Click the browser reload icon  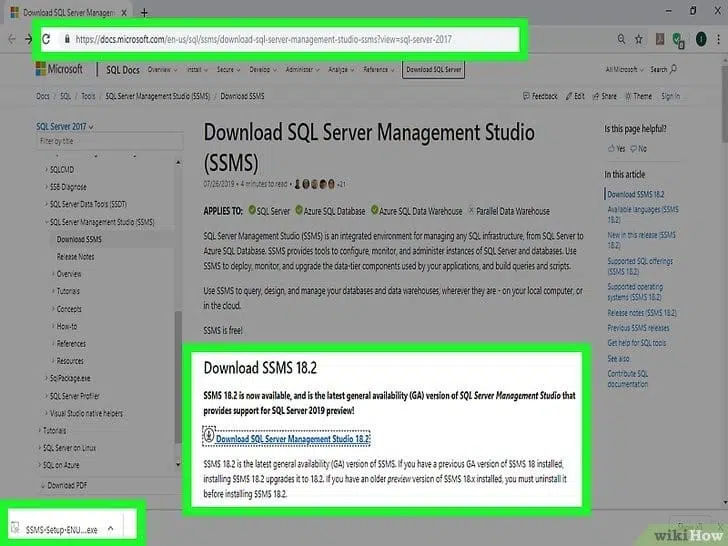click(x=46, y=40)
